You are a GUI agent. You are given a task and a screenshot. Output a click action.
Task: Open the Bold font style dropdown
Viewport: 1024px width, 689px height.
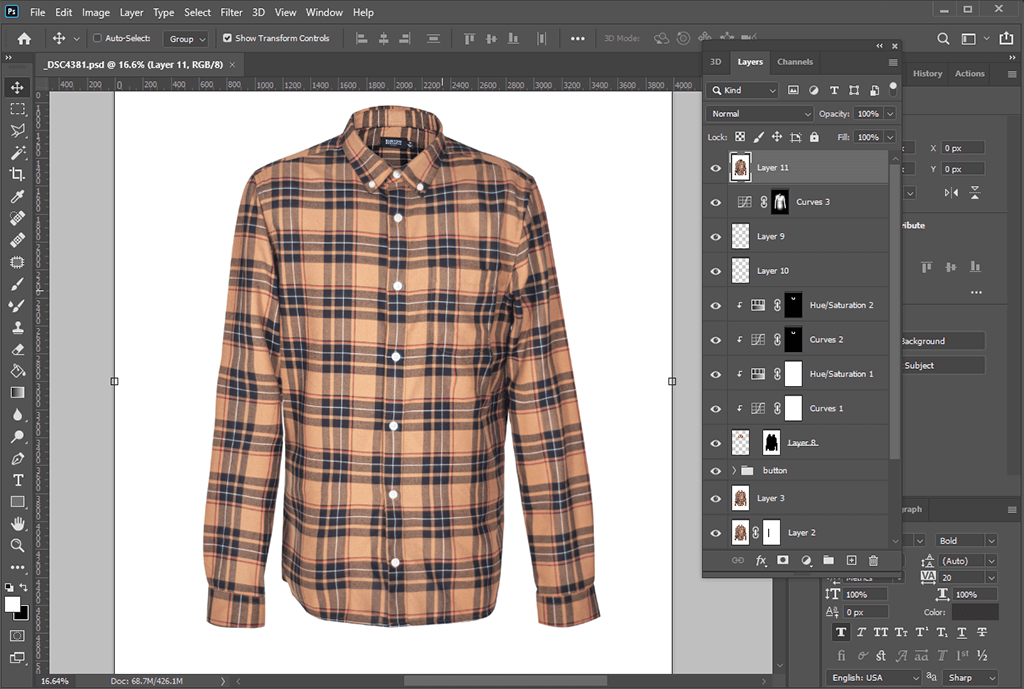point(967,540)
